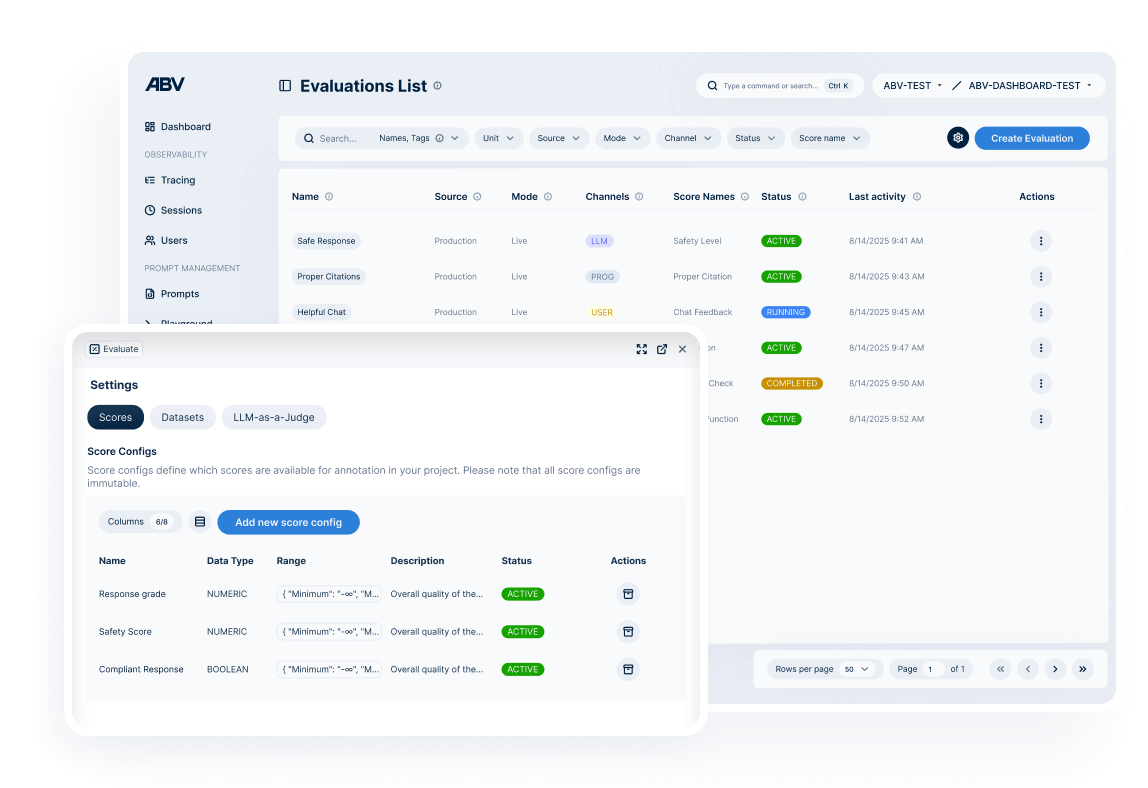Click the row density icon next to Columns
The image size is (1148, 788).
click(199, 521)
